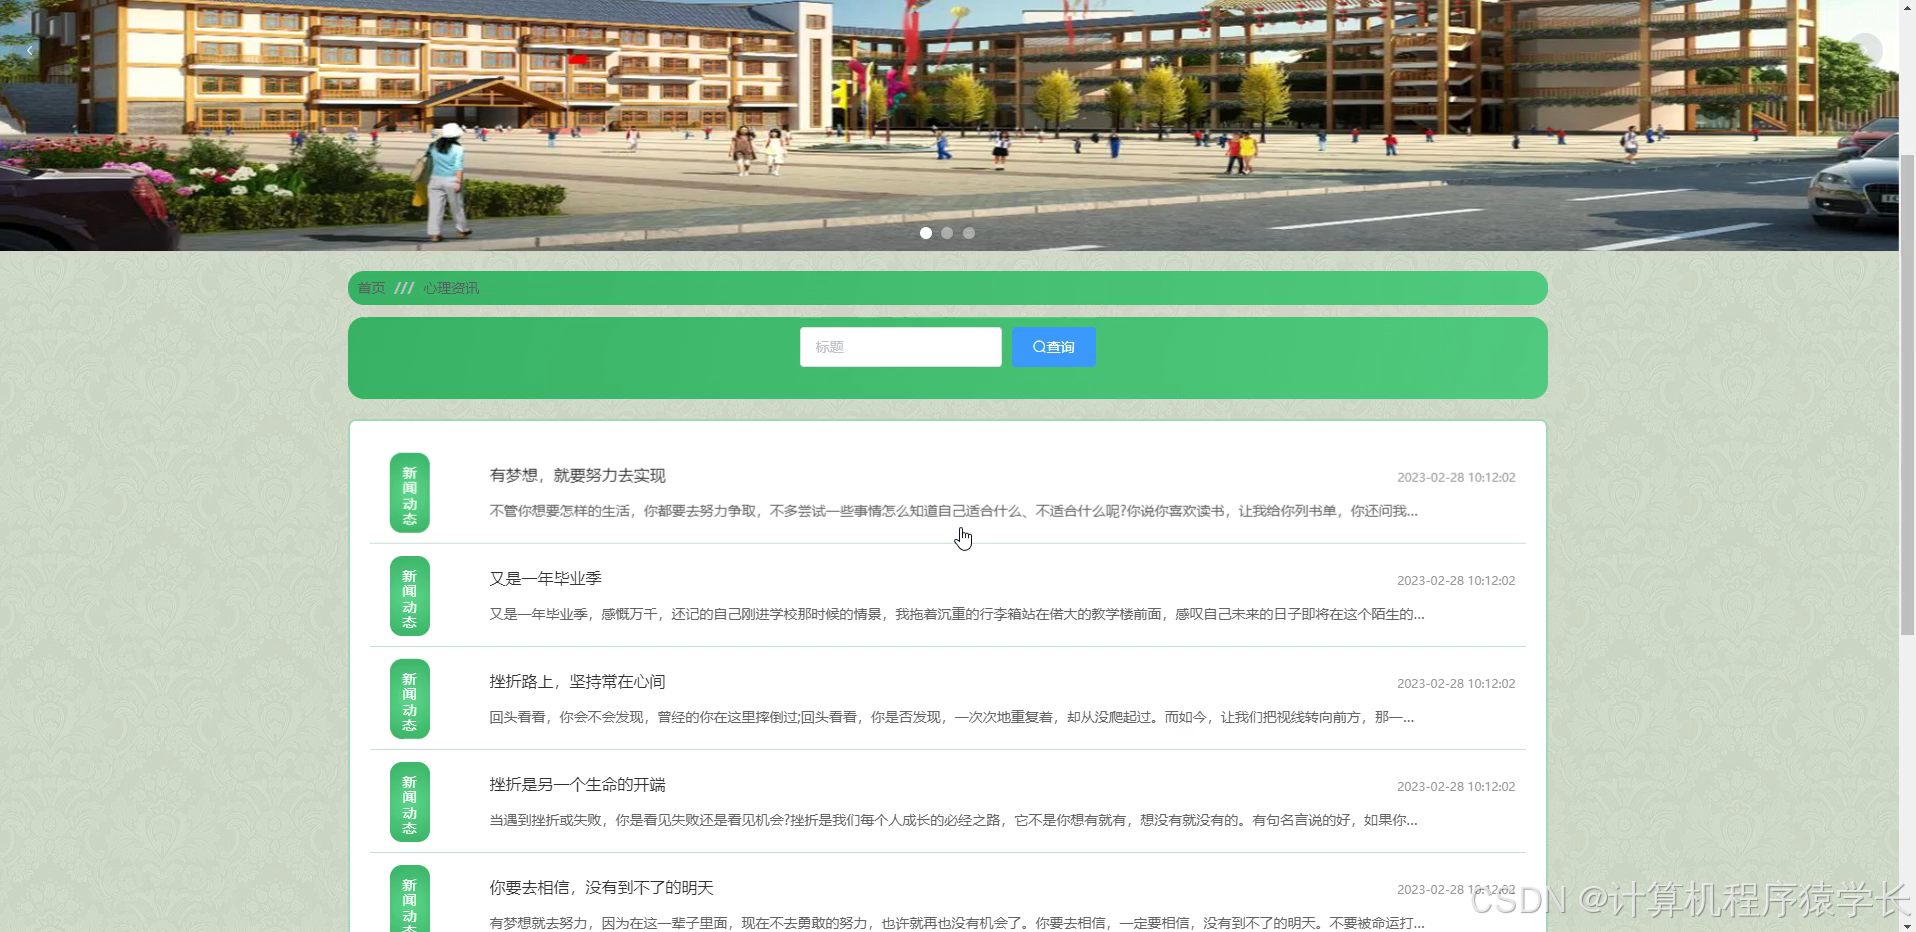
Task: Select the third carousel indicator dot
Action: point(969,233)
